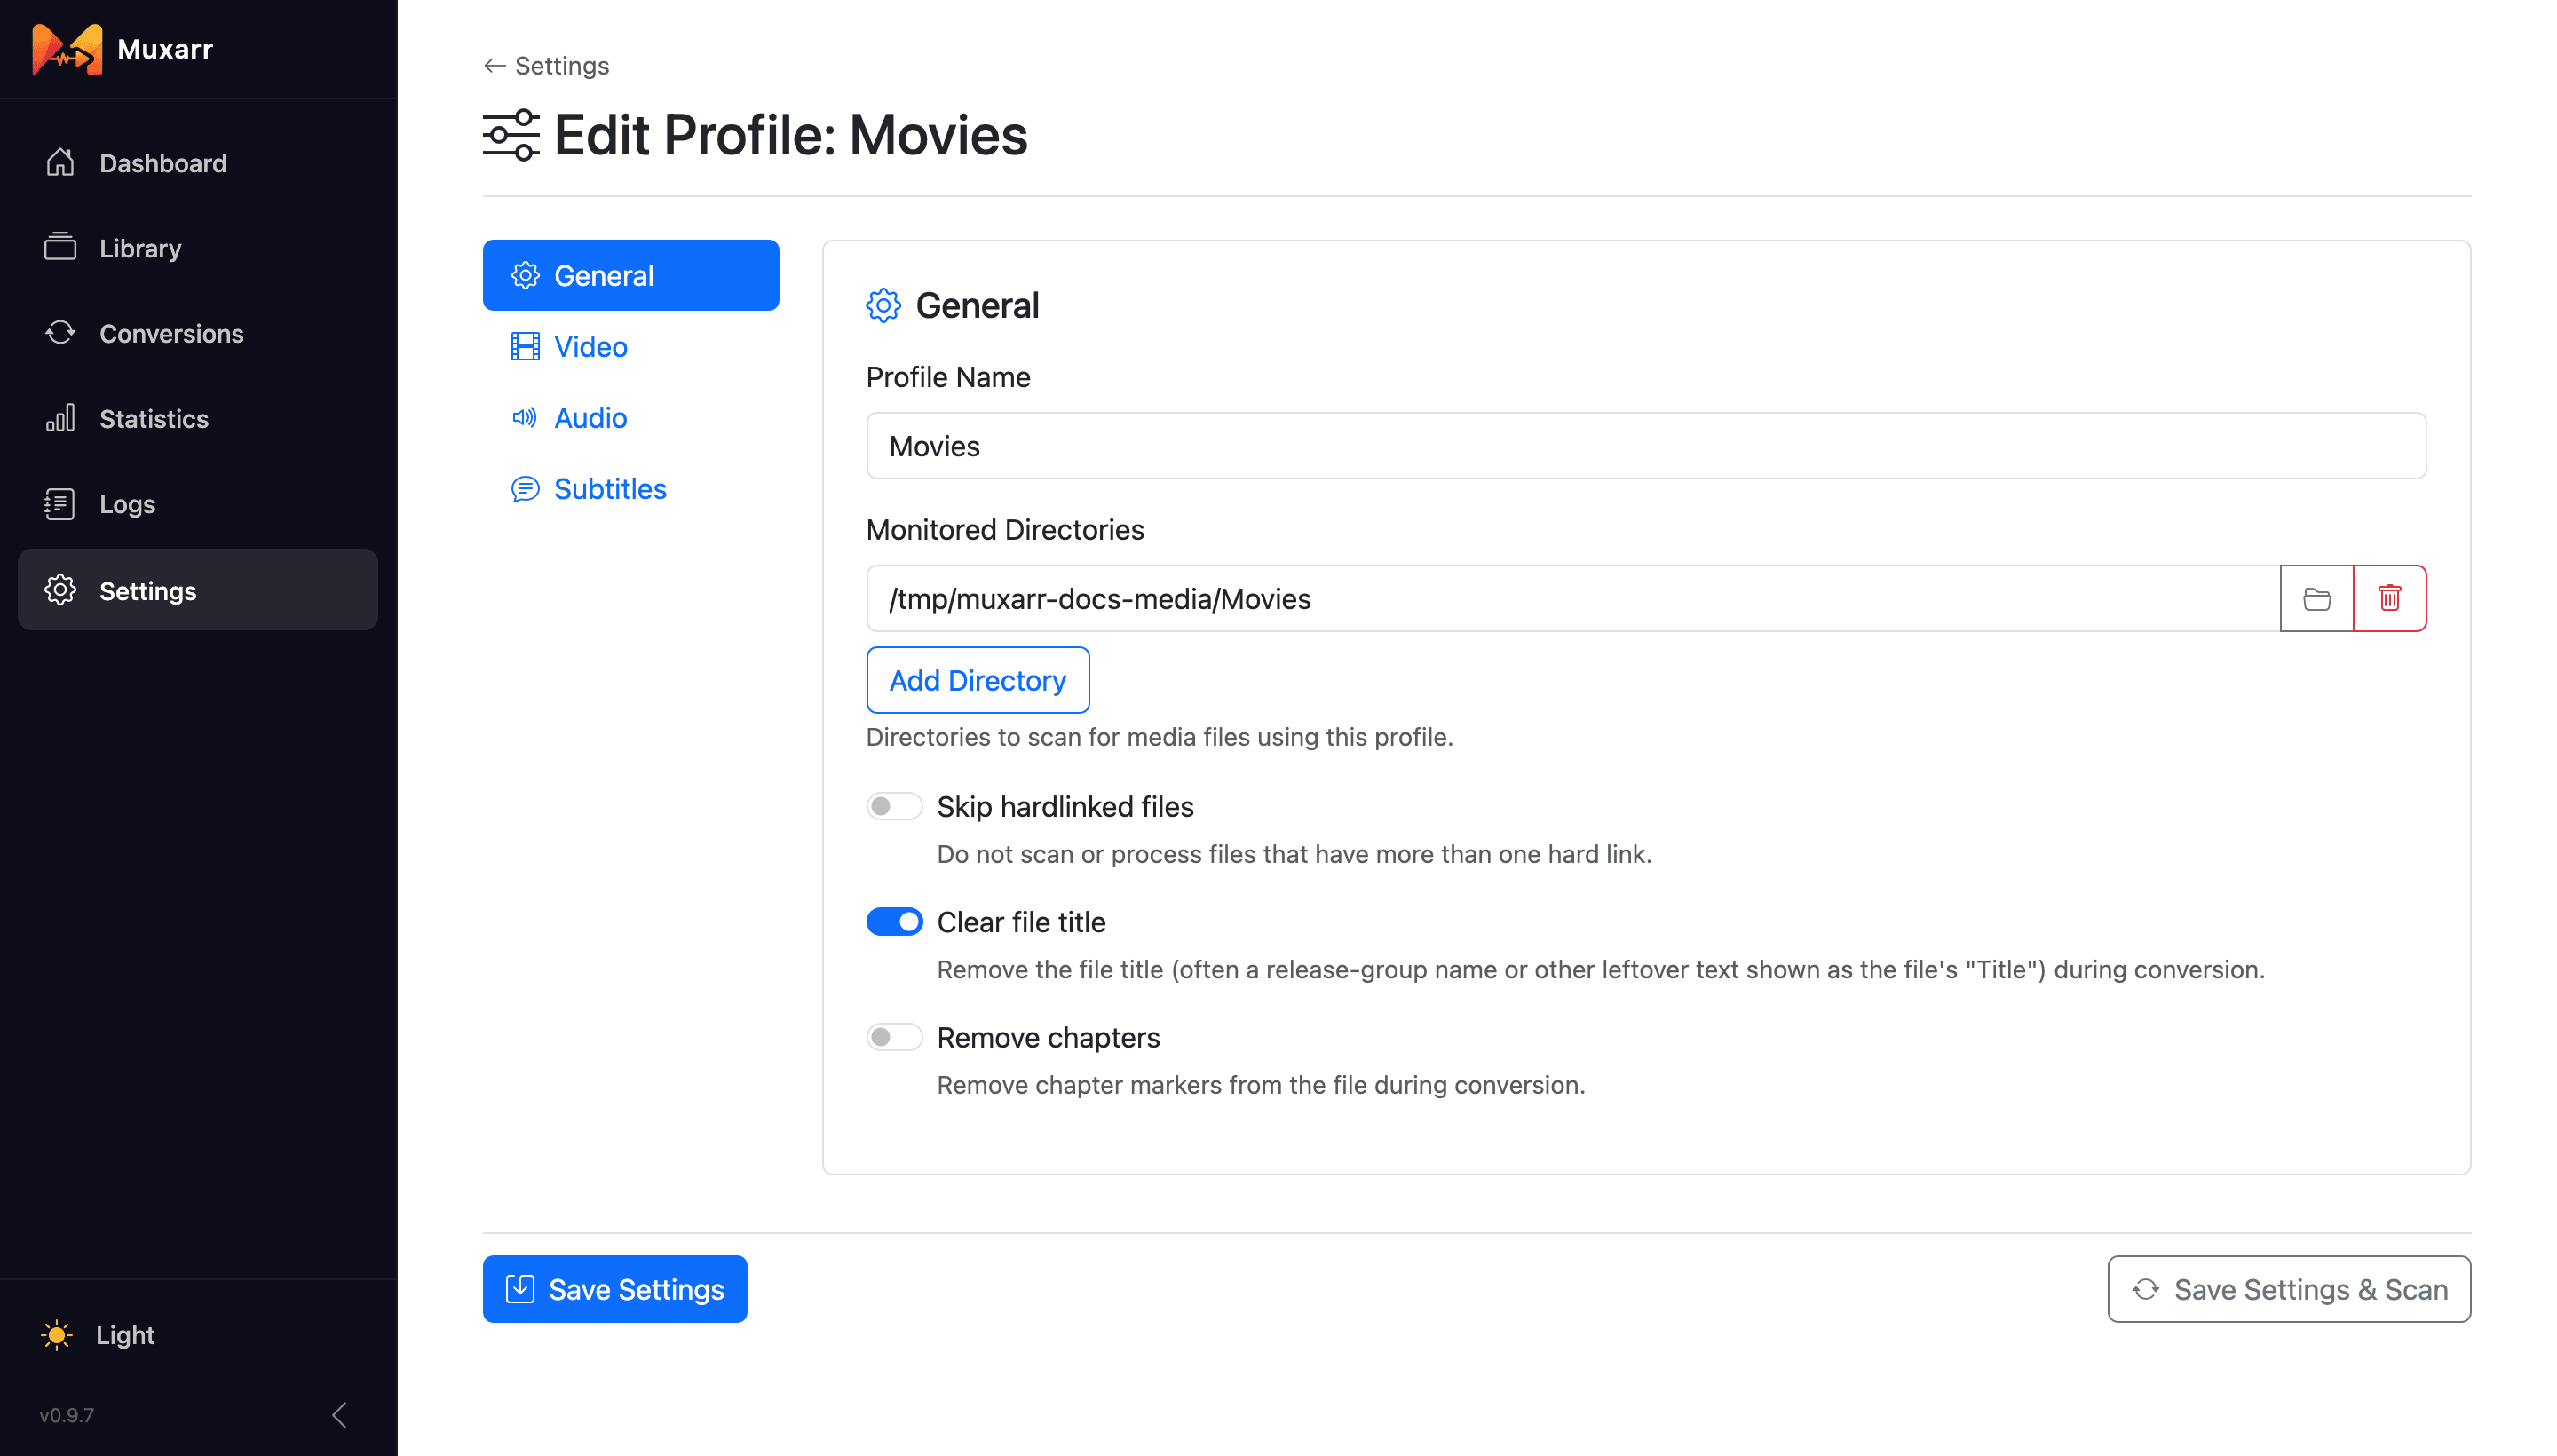Viewport: 2557px width, 1456px height.
Task: Click the monitored directory path field
Action: coord(1573,598)
